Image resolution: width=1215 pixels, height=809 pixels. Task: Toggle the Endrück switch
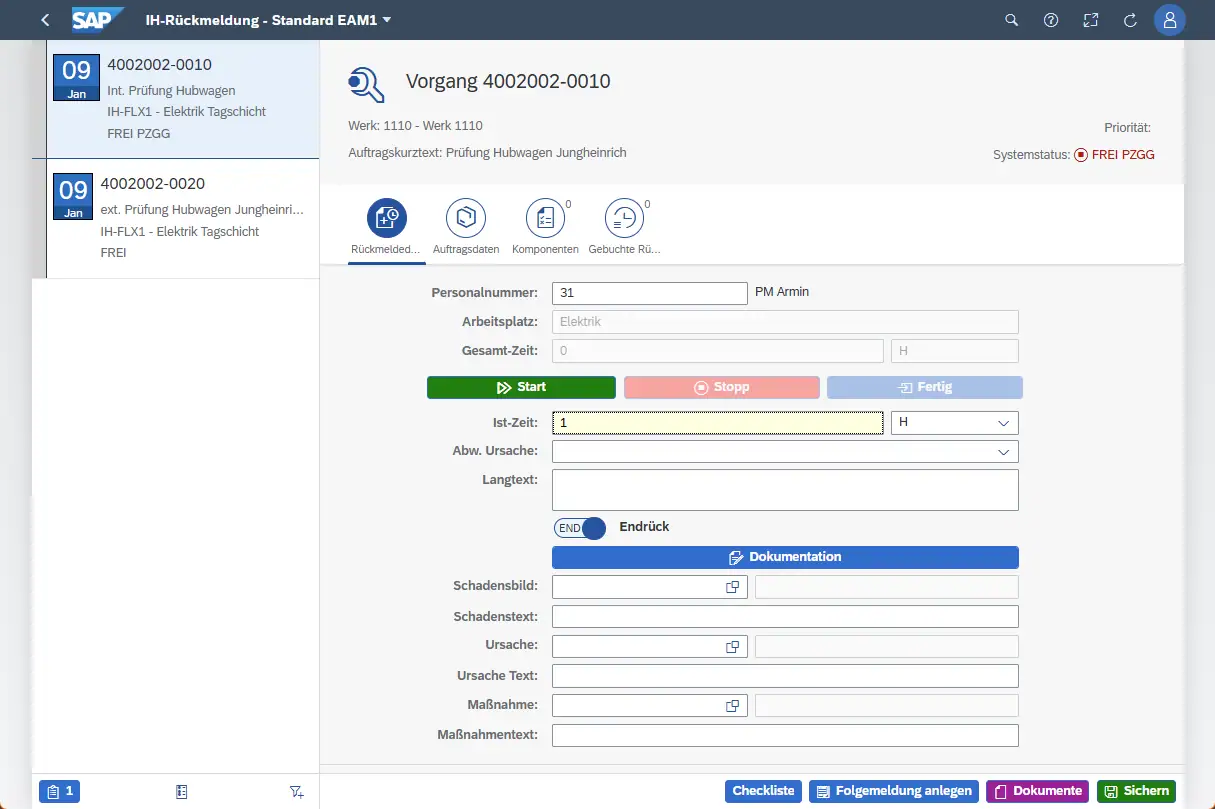pos(580,528)
